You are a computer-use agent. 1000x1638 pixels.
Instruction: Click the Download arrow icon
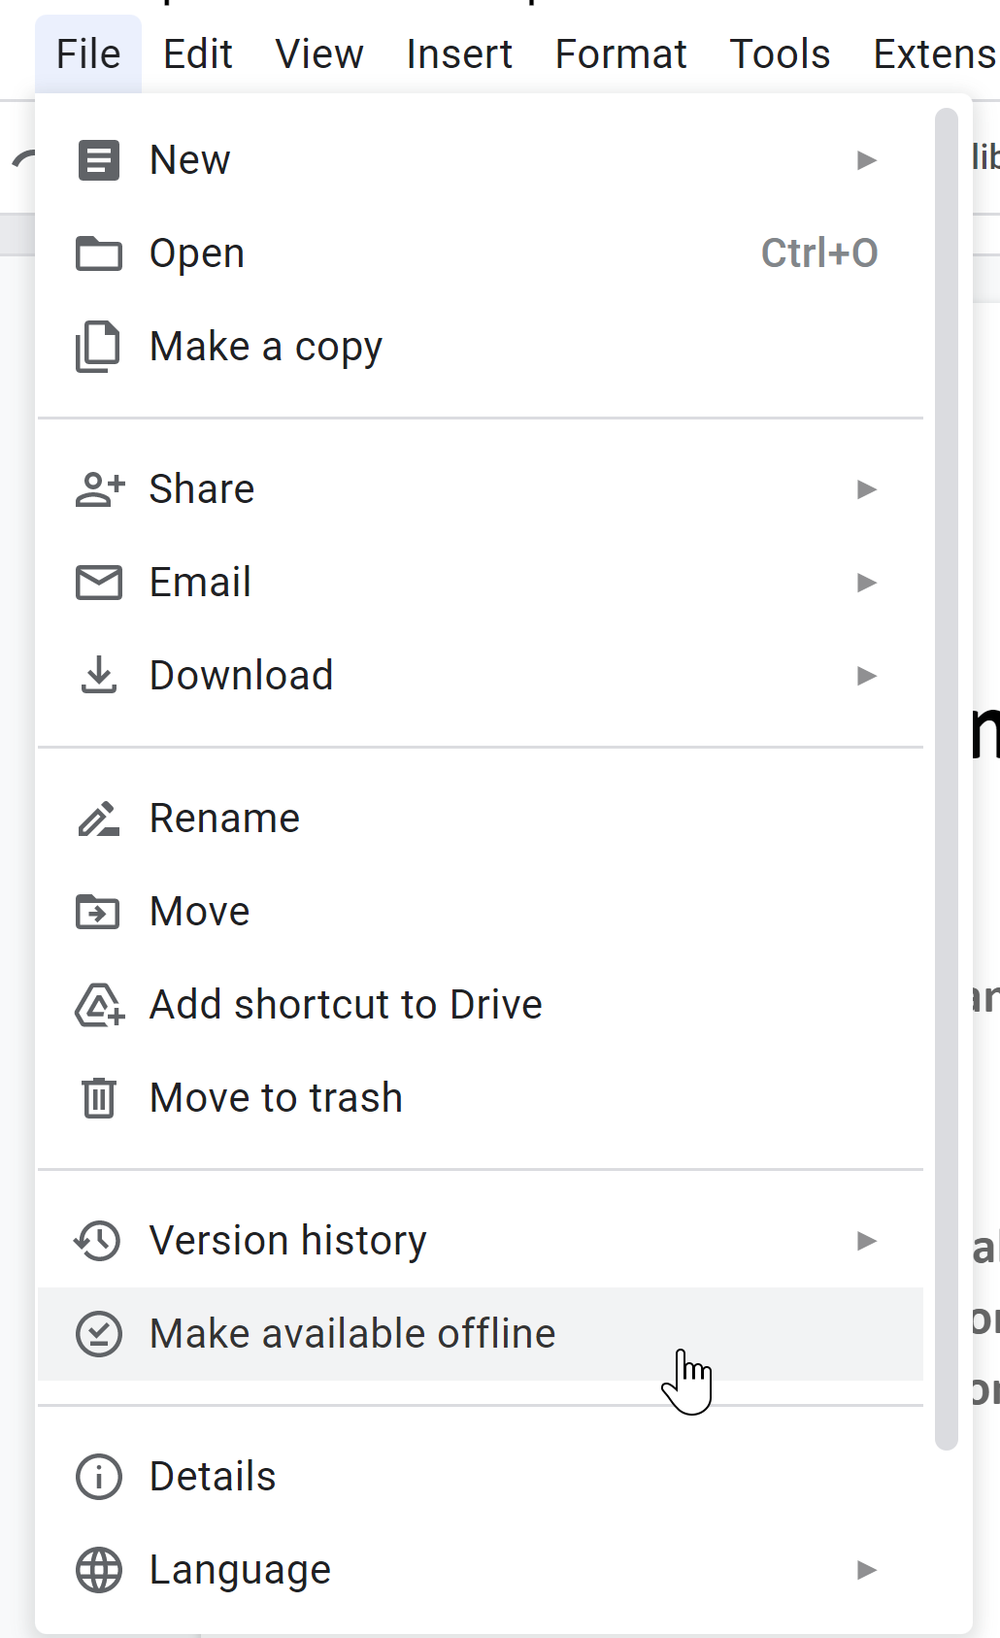99,675
